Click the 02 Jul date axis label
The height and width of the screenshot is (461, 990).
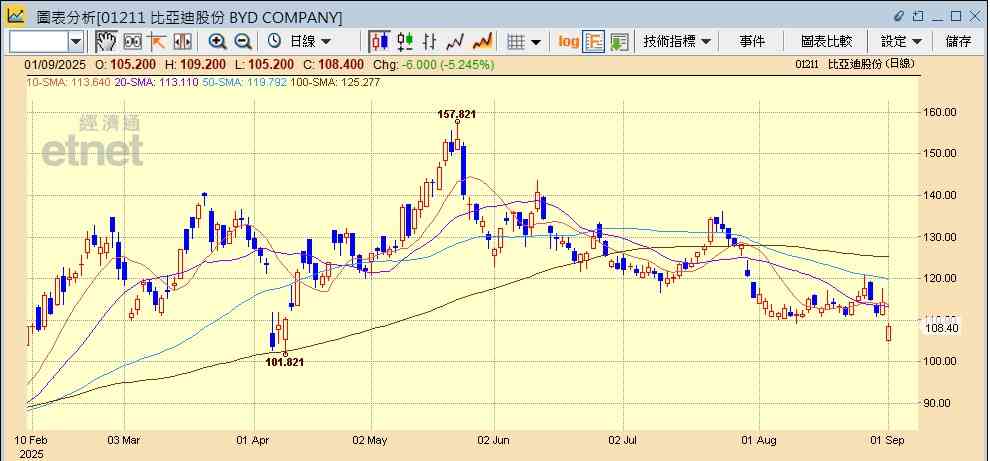coord(623,440)
